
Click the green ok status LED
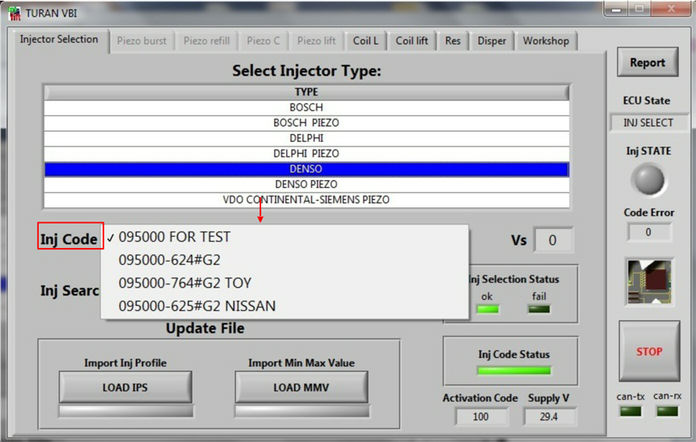(x=487, y=308)
